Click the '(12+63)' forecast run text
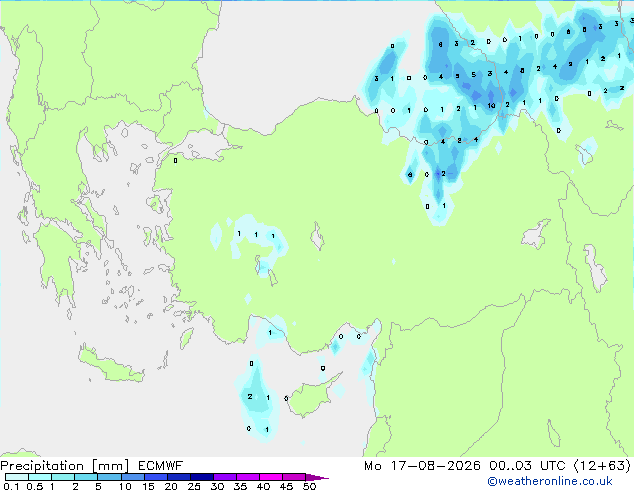The height and width of the screenshot is (490, 634). pyautogui.click(x=602, y=466)
